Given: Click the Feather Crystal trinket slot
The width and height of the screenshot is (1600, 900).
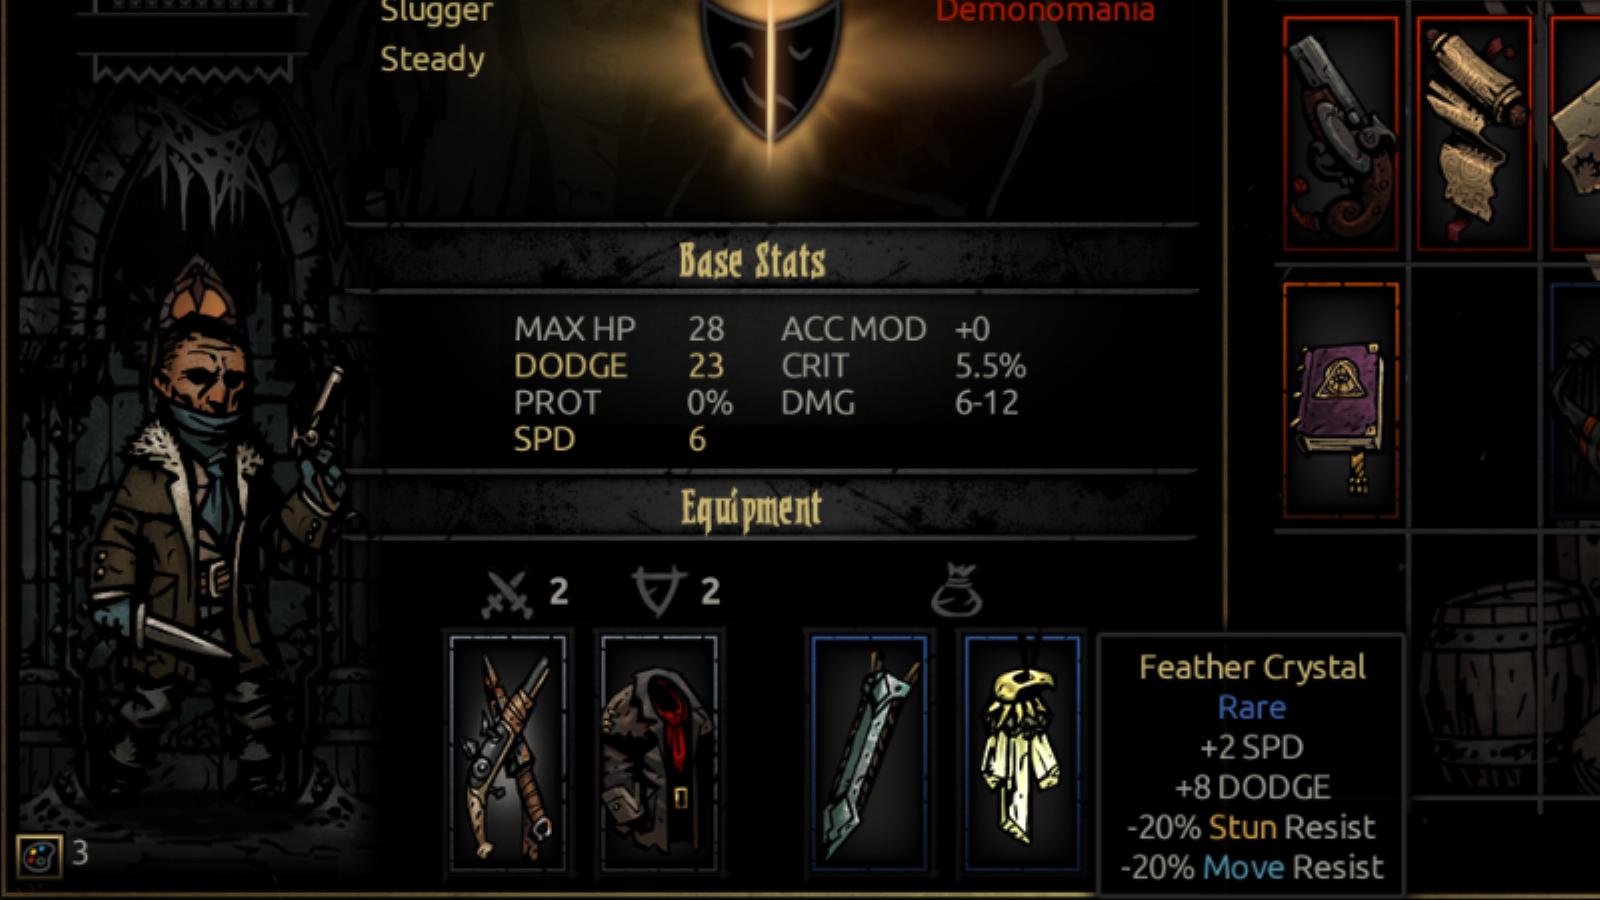Looking at the screenshot, I should [1022, 752].
